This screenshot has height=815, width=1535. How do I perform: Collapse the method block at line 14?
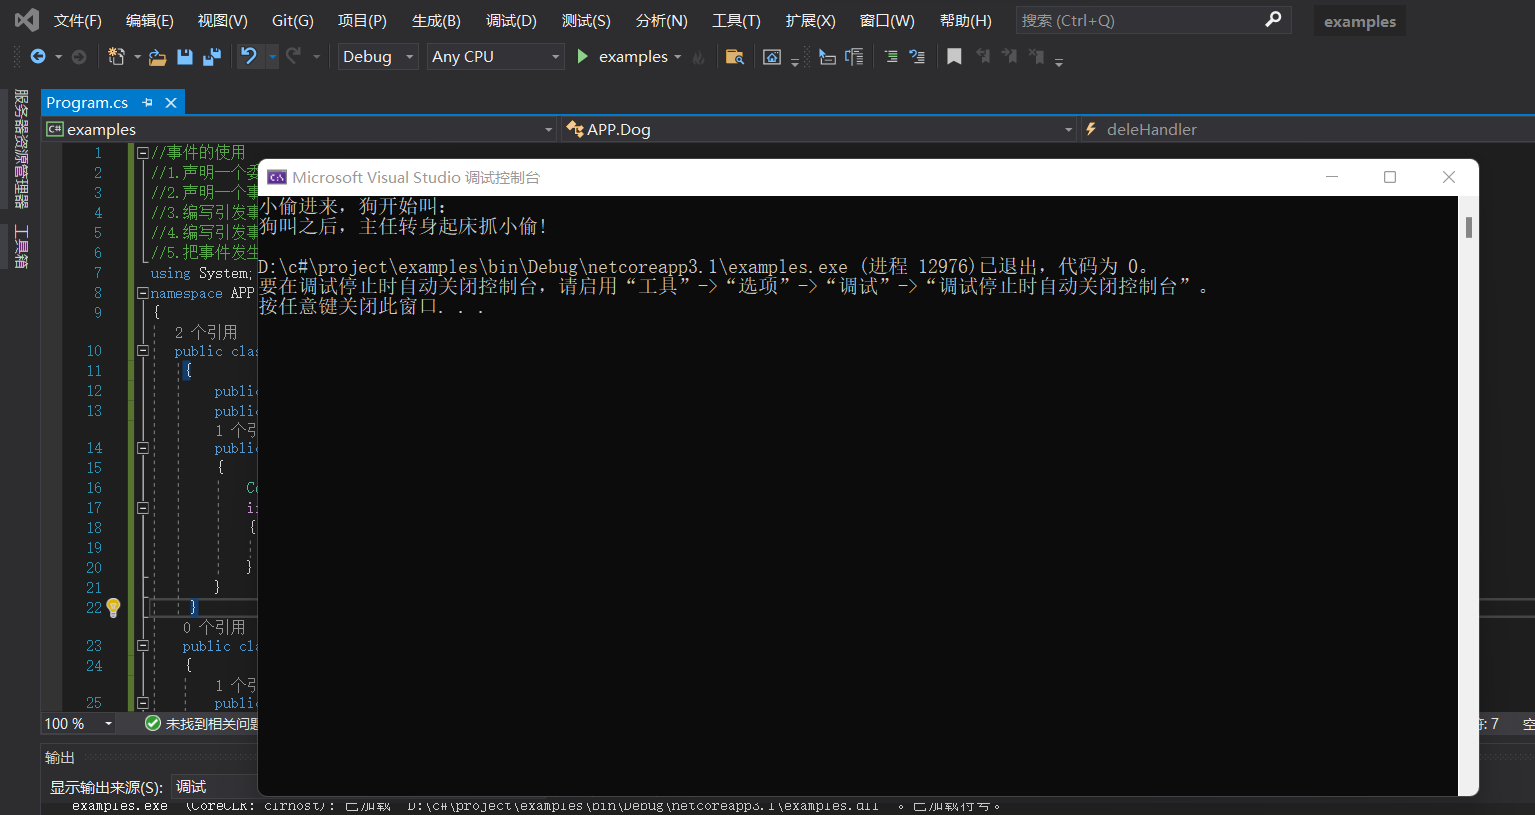coord(143,448)
